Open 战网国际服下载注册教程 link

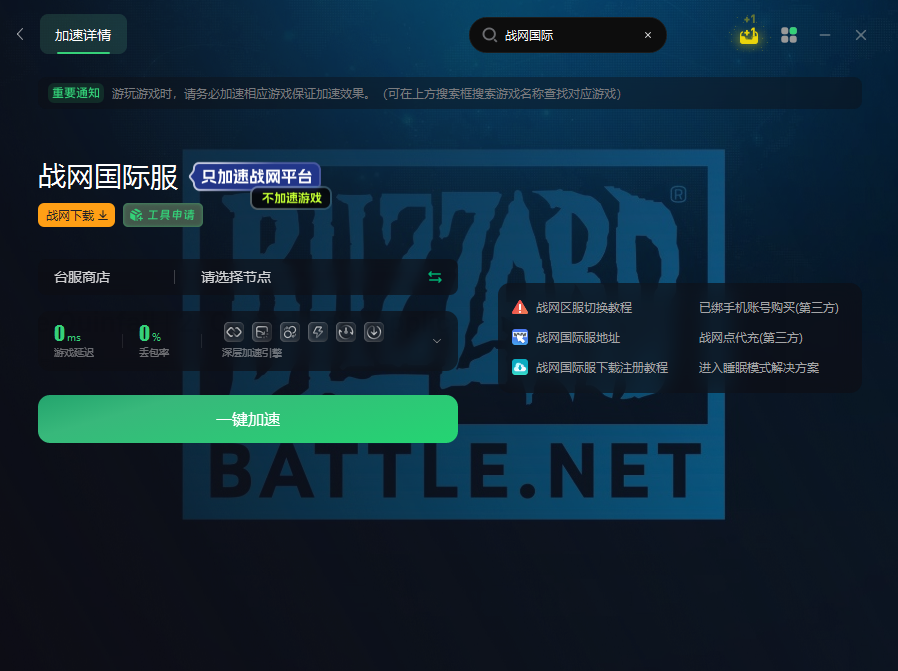602,368
